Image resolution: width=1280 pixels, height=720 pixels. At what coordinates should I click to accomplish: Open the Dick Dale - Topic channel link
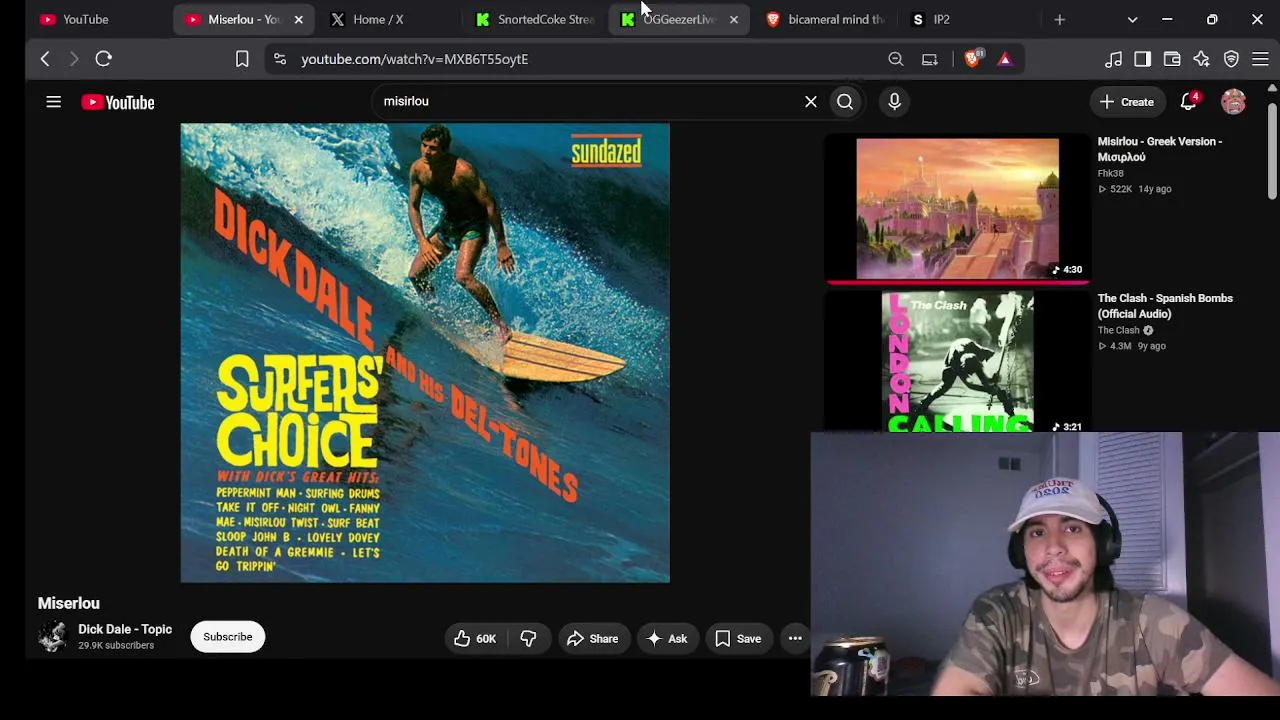point(125,629)
